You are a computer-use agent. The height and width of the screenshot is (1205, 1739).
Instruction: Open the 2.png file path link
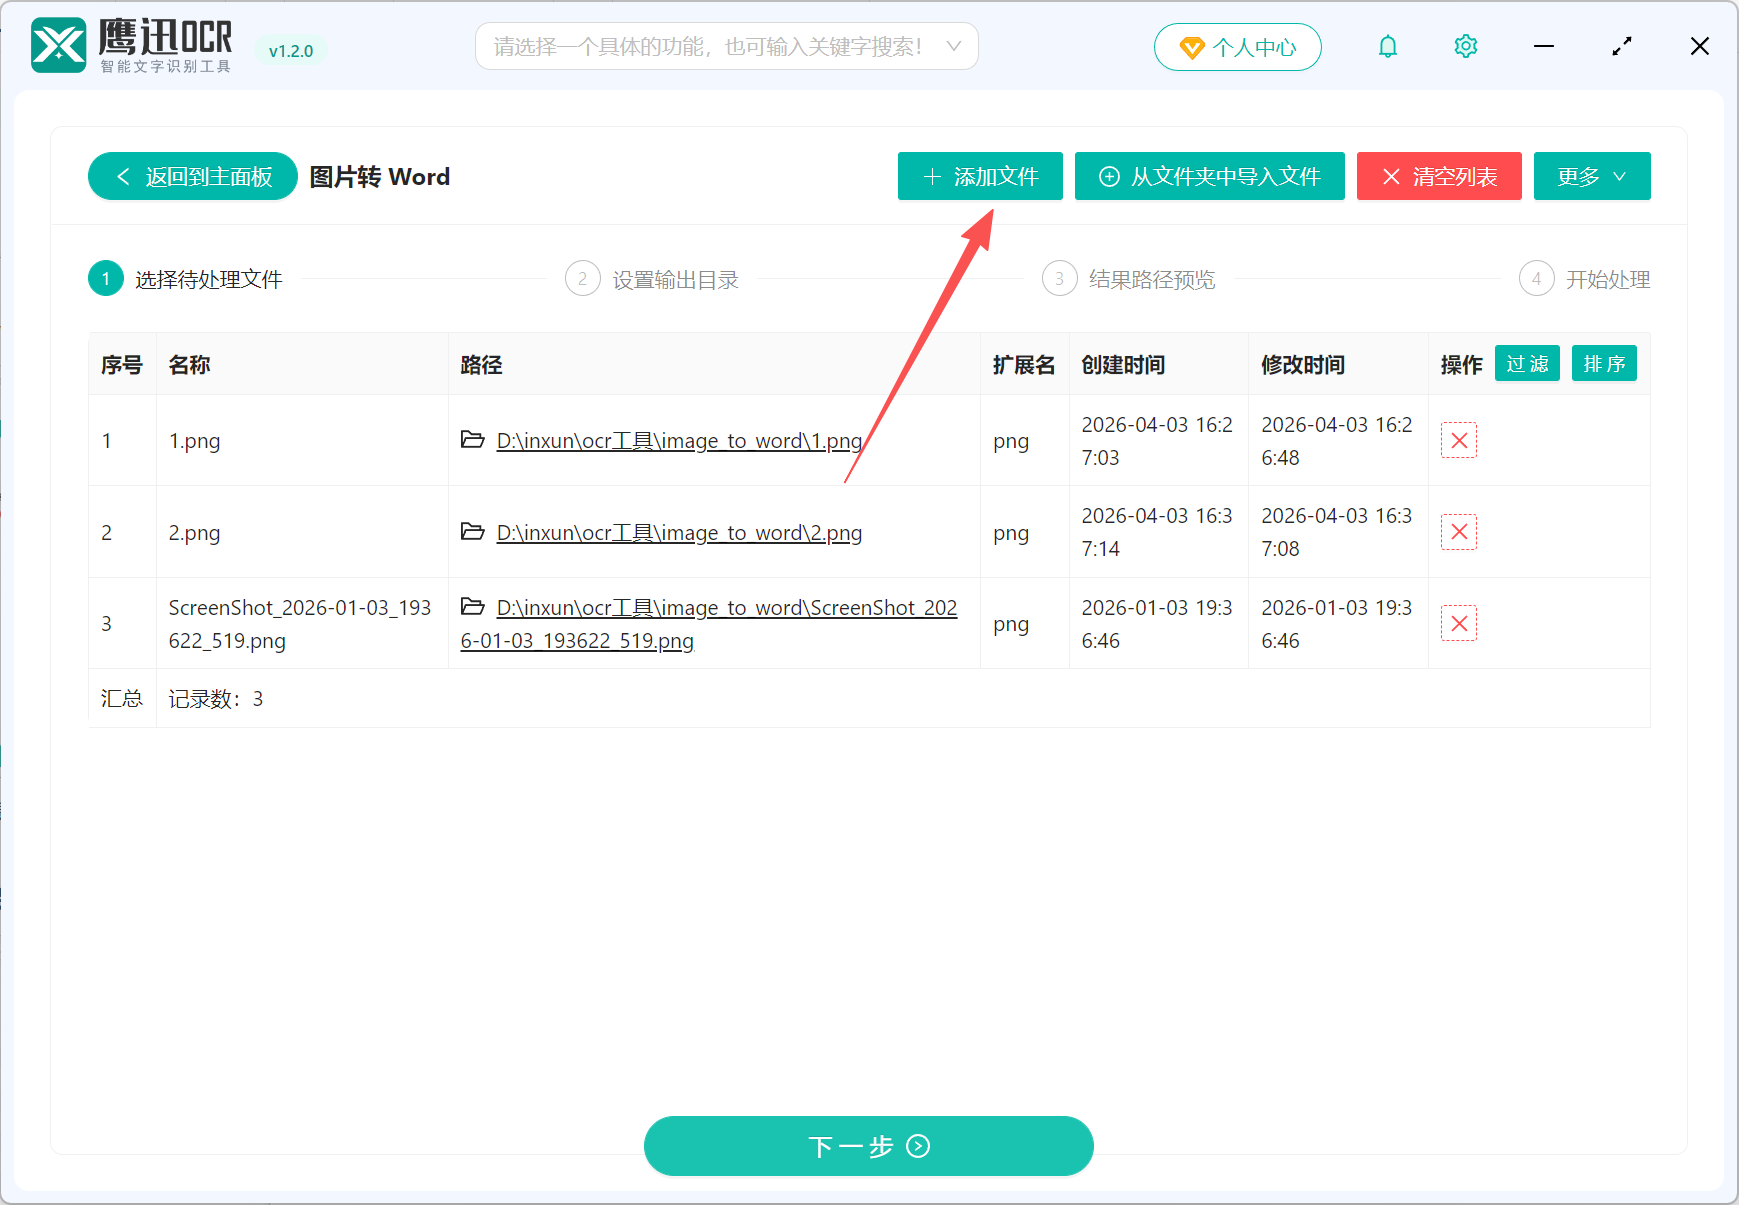tap(679, 532)
